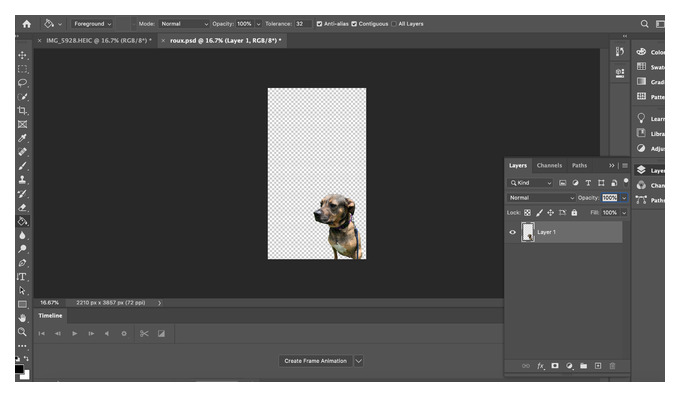Switch to the Channels tab
680x397 pixels.
(x=549, y=165)
